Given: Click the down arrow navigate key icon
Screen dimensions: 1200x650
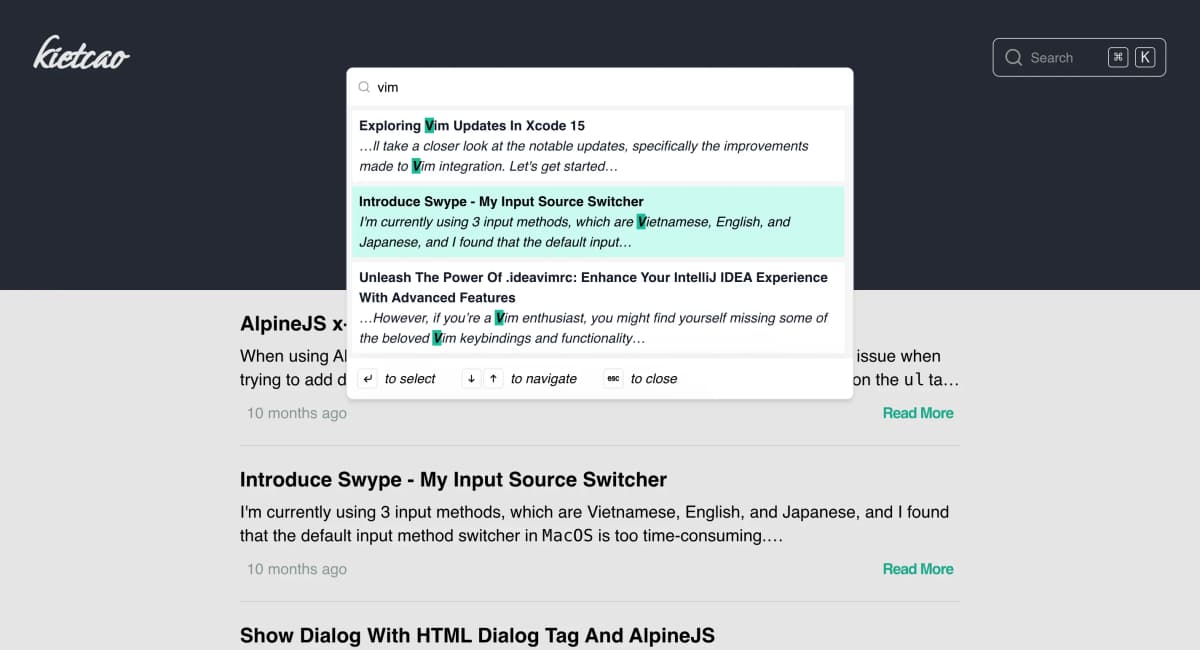Looking at the screenshot, I should click(471, 379).
